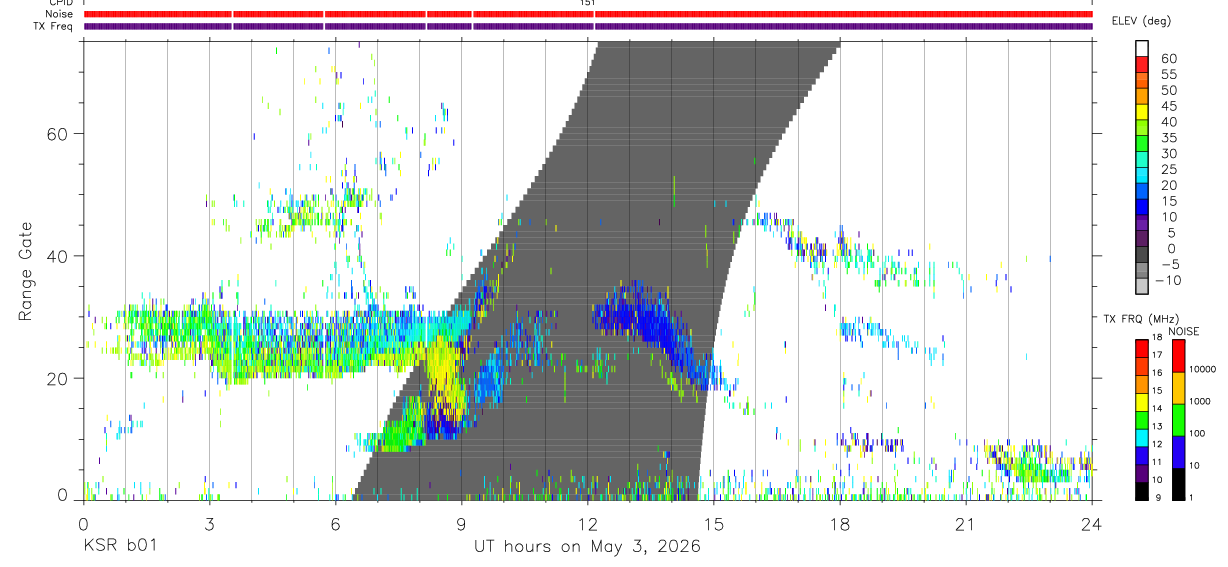Image resolution: width=1228 pixels, height=567 pixels.
Task: Click the 'KSR b01' radar label
Action: (119, 547)
